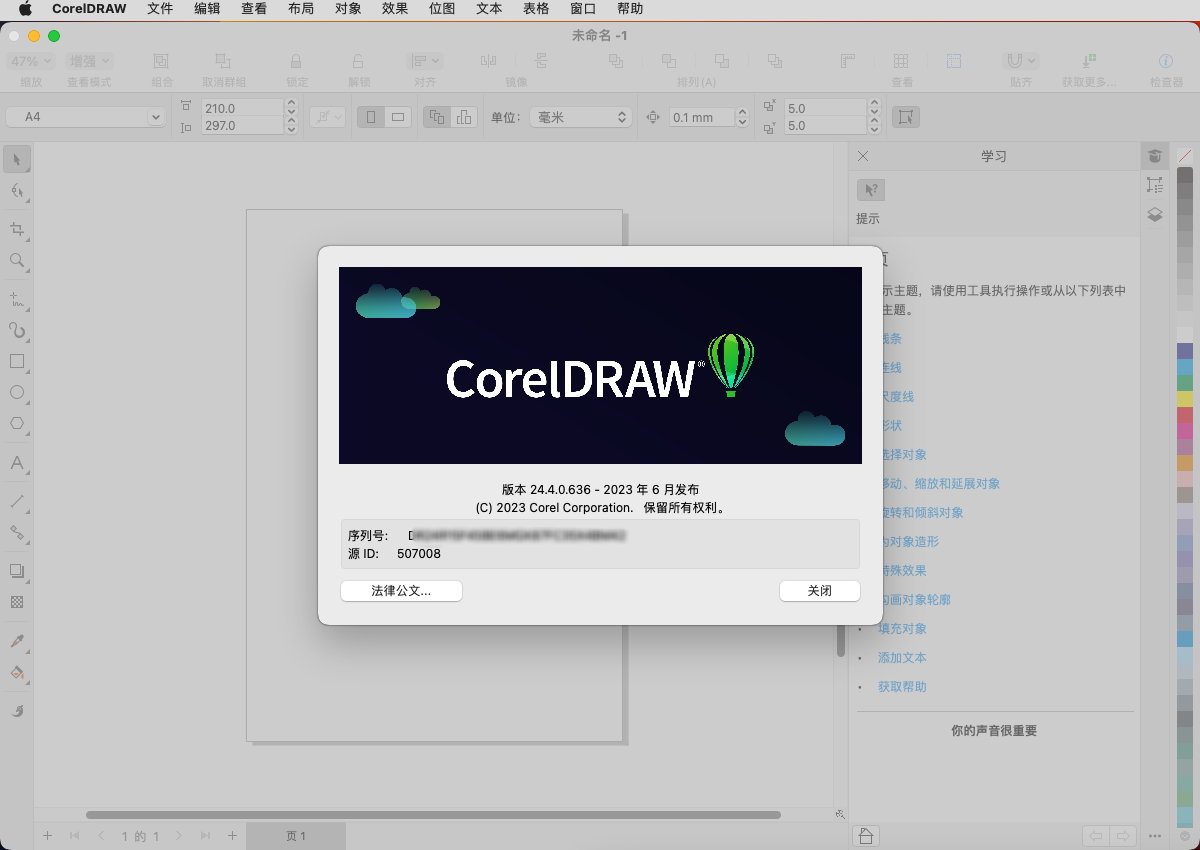Screen dimensions: 1200x850
Task: Select the Crop tool
Action: click(17, 229)
